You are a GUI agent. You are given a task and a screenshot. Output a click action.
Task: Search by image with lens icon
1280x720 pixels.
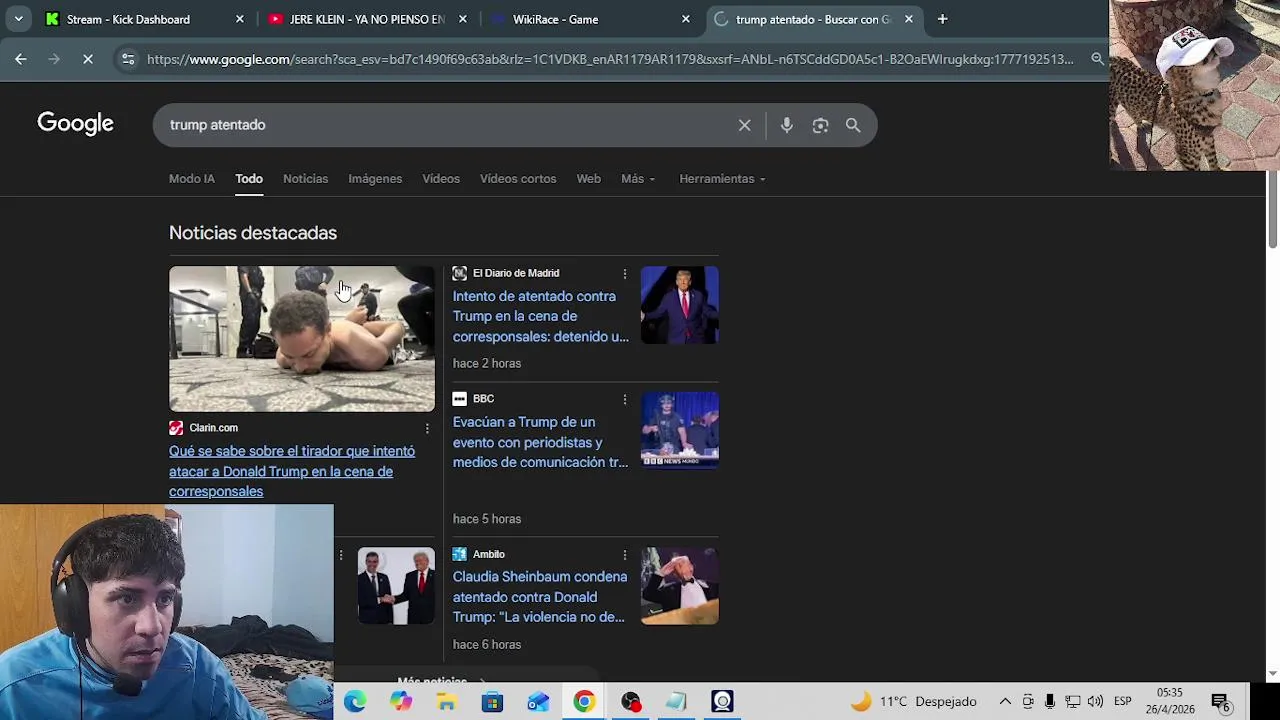click(x=820, y=125)
